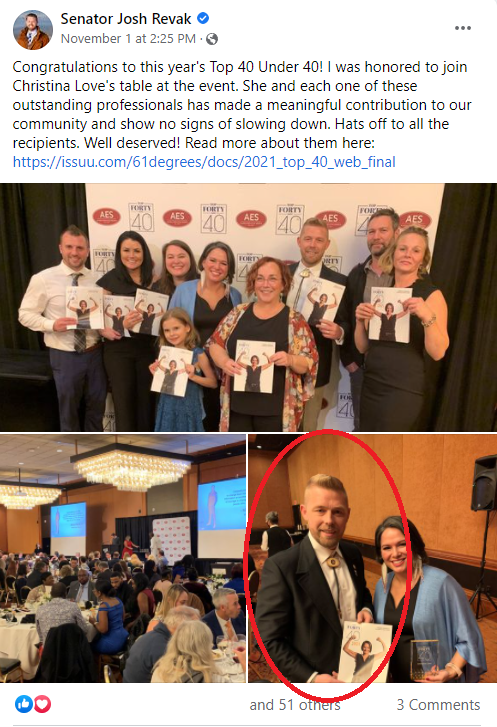Click the blue verified badge icon
This screenshot has width=497, height=727.
[x=203, y=19]
